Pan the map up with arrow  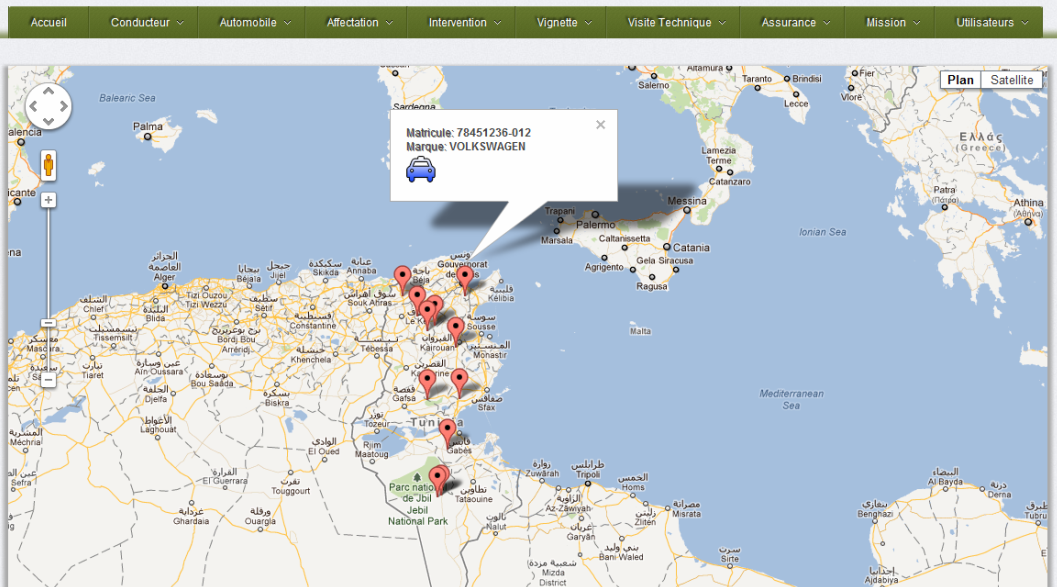pos(49,90)
